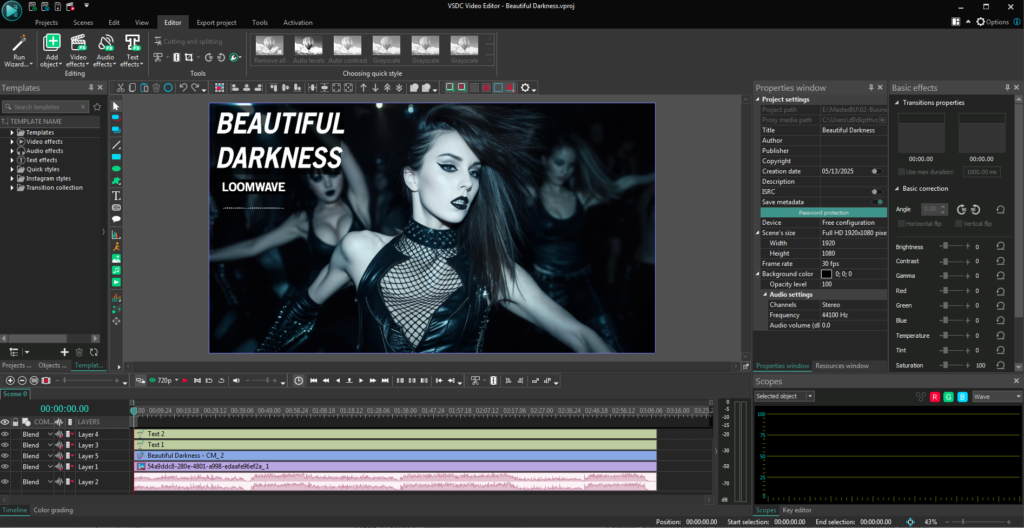Open the 720p preview quality dropdown
The width and height of the screenshot is (1024, 528).
point(164,380)
